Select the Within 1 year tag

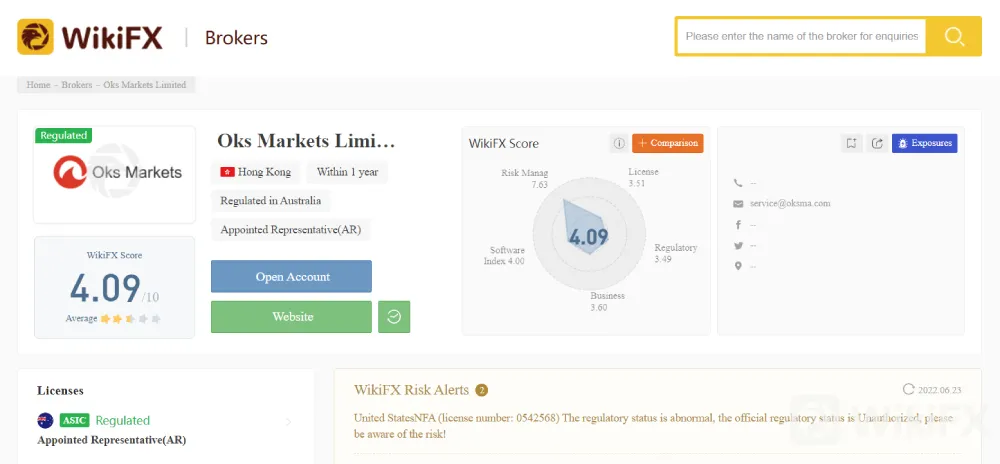(348, 172)
